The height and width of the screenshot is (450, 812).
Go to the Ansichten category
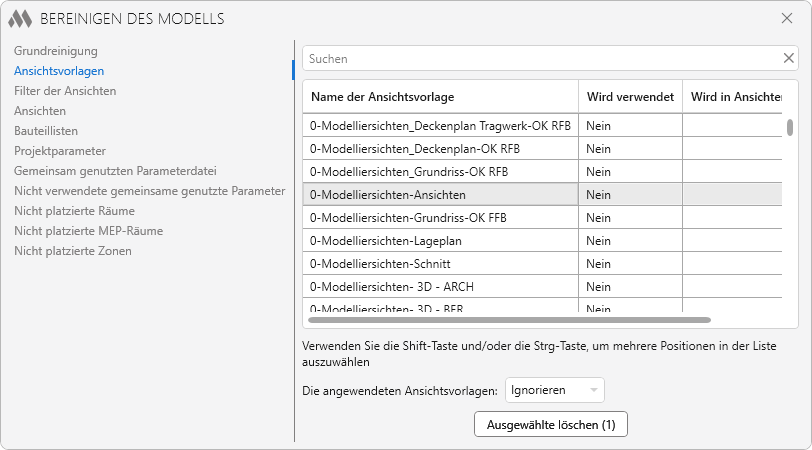[x=40, y=110]
